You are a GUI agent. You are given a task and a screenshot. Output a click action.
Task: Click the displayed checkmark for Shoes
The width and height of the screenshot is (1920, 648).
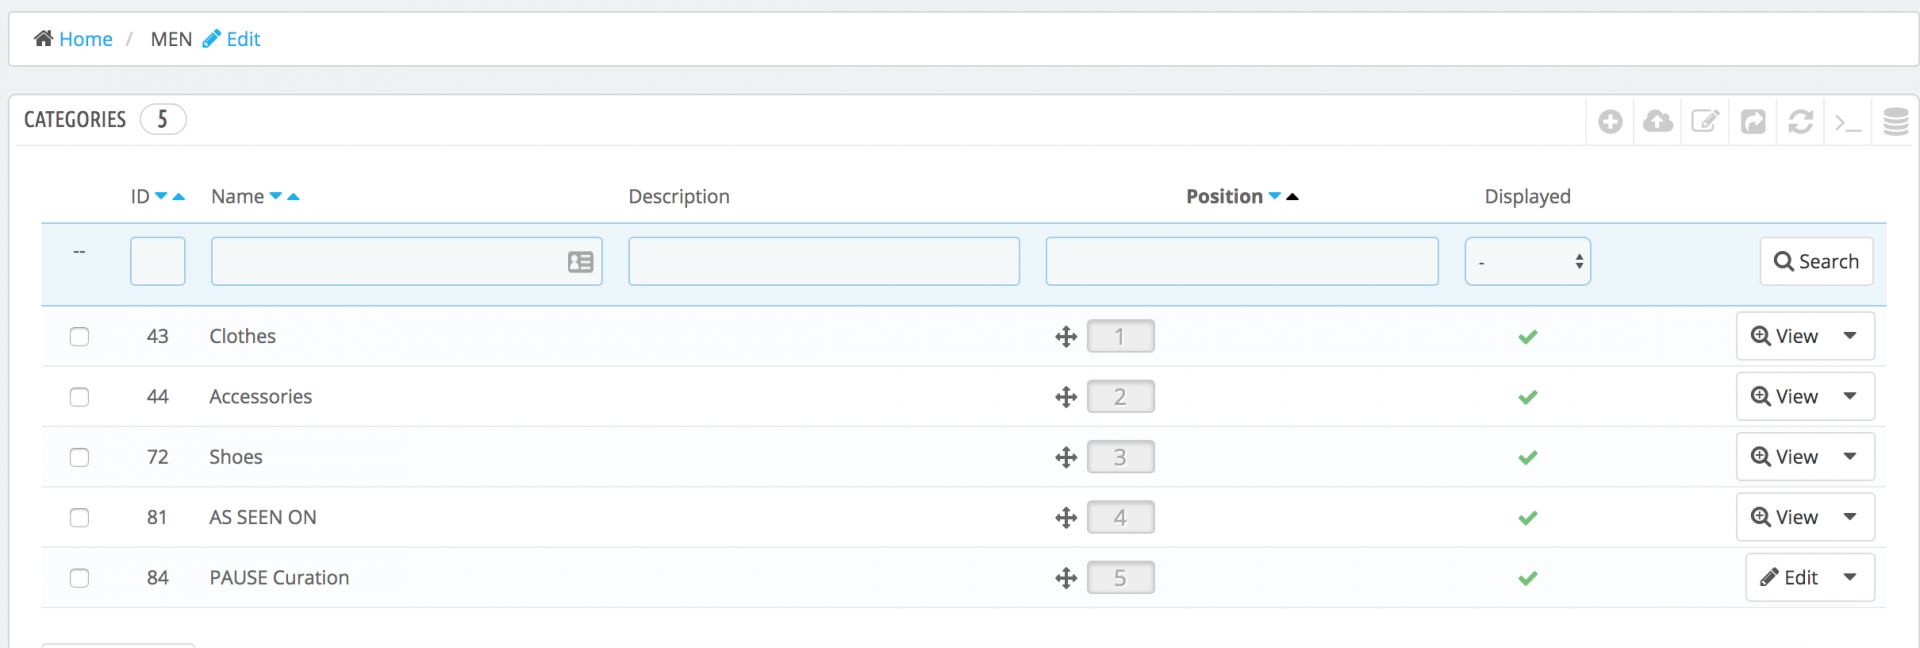pos(1527,458)
